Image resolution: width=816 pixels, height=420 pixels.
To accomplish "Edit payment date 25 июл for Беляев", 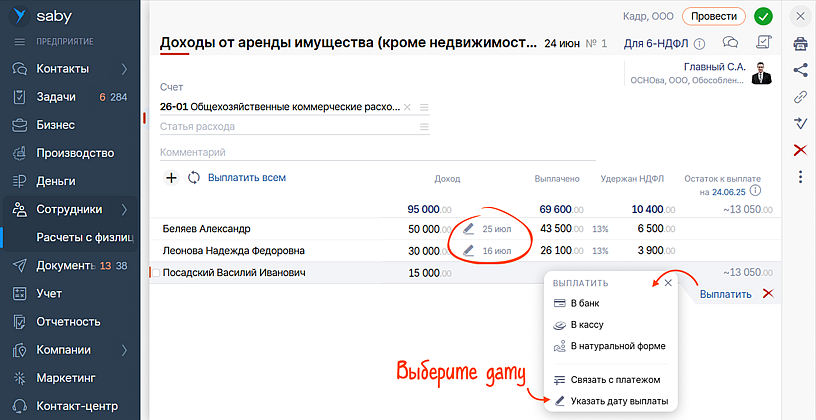I will [469, 229].
